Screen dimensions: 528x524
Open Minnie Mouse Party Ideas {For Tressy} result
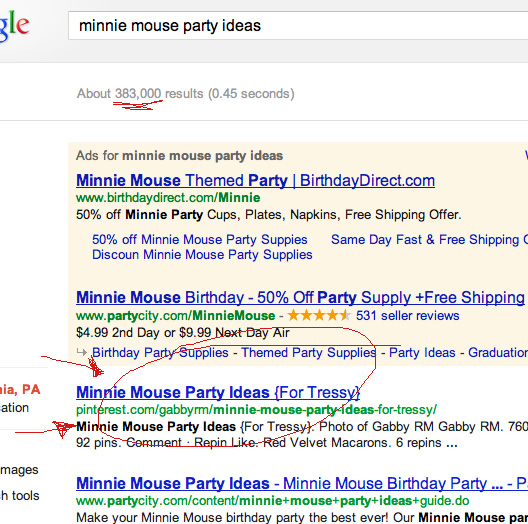click(x=218, y=392)
